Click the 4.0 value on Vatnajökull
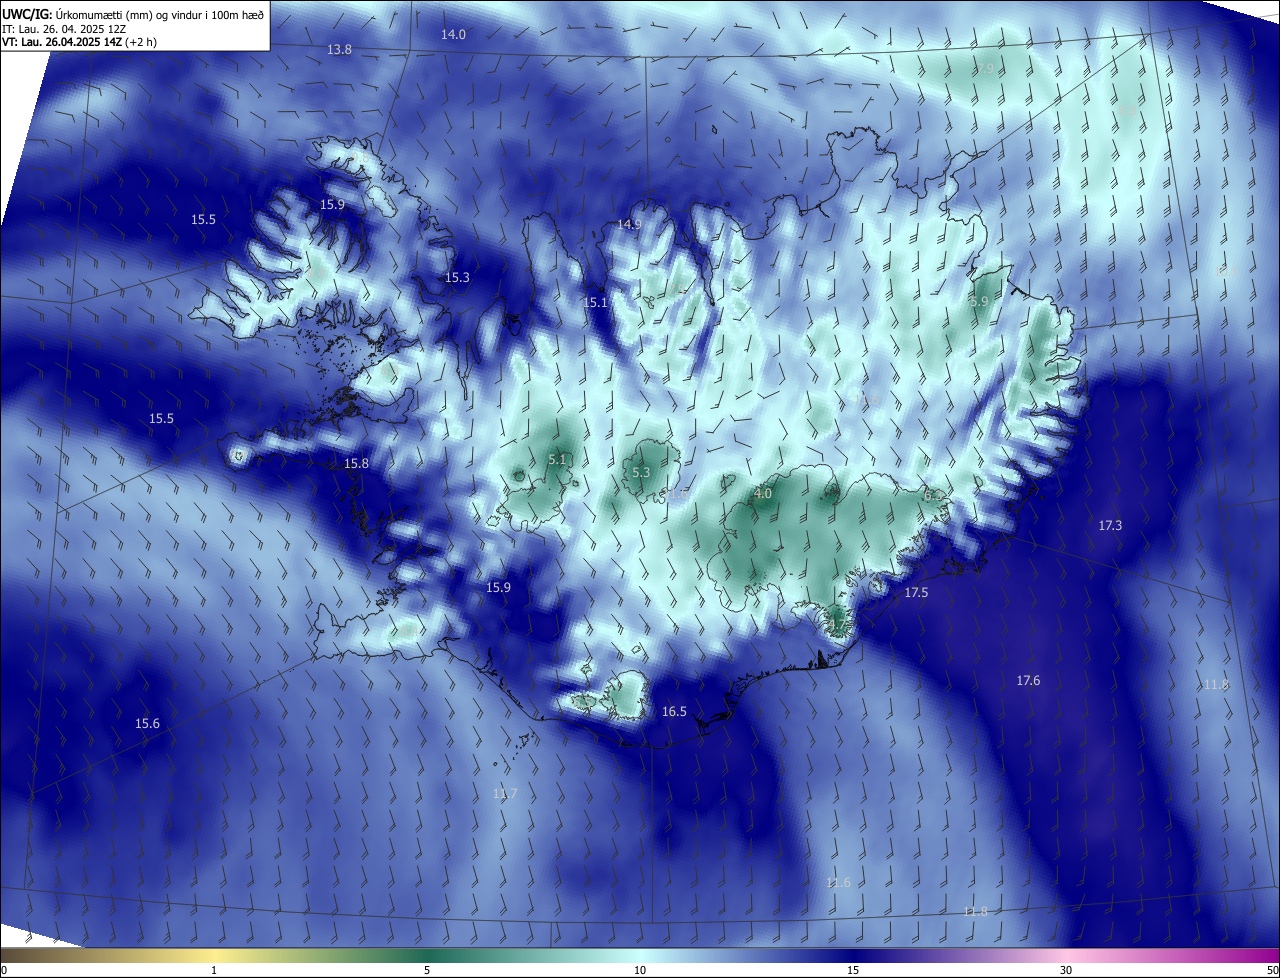This screenshot has width=1280, height=978. (763, 494)
